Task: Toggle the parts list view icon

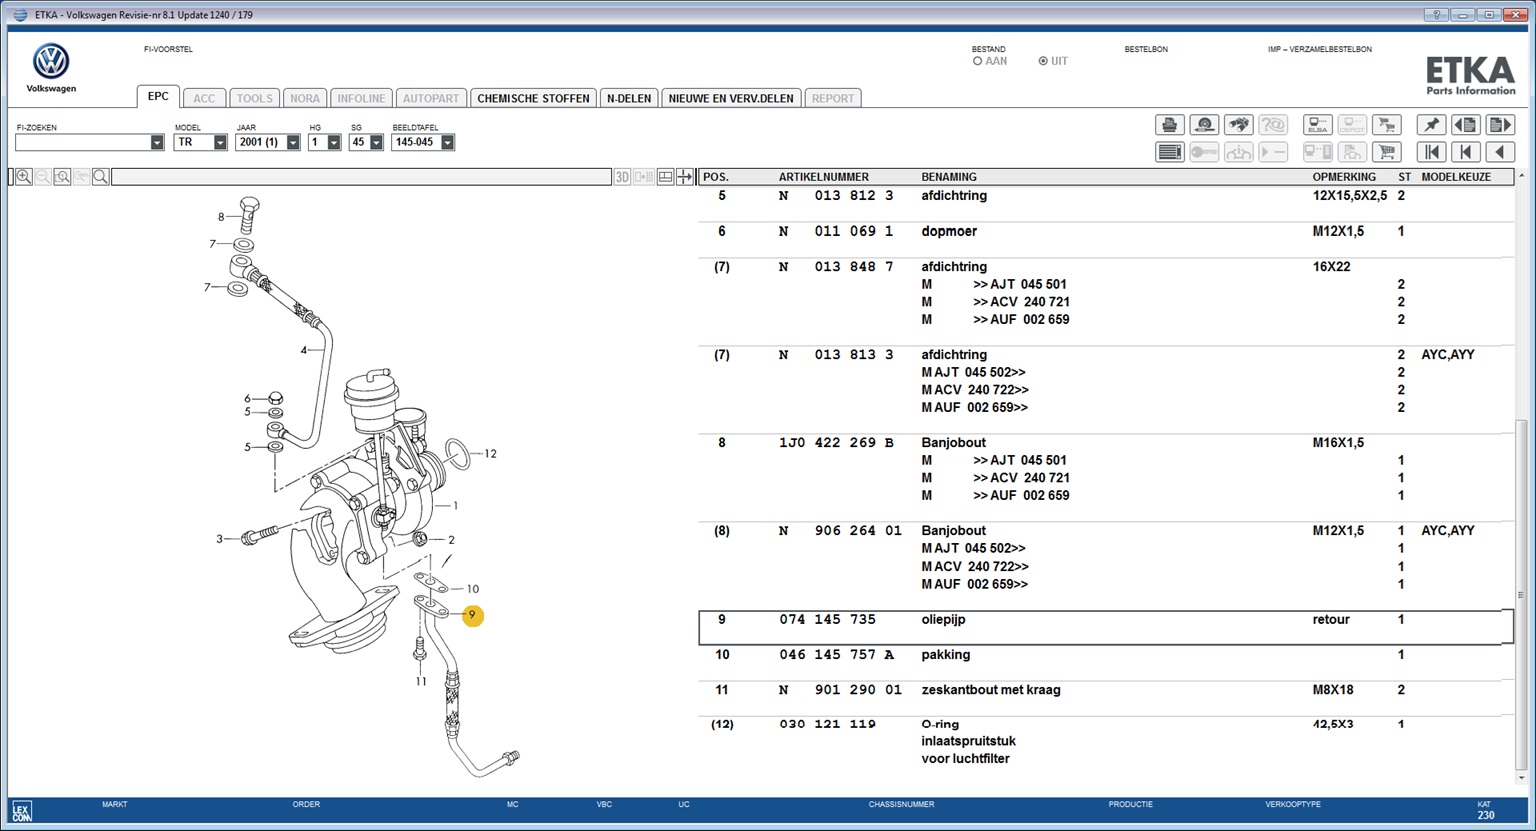Action: (x=1169, y=152)
